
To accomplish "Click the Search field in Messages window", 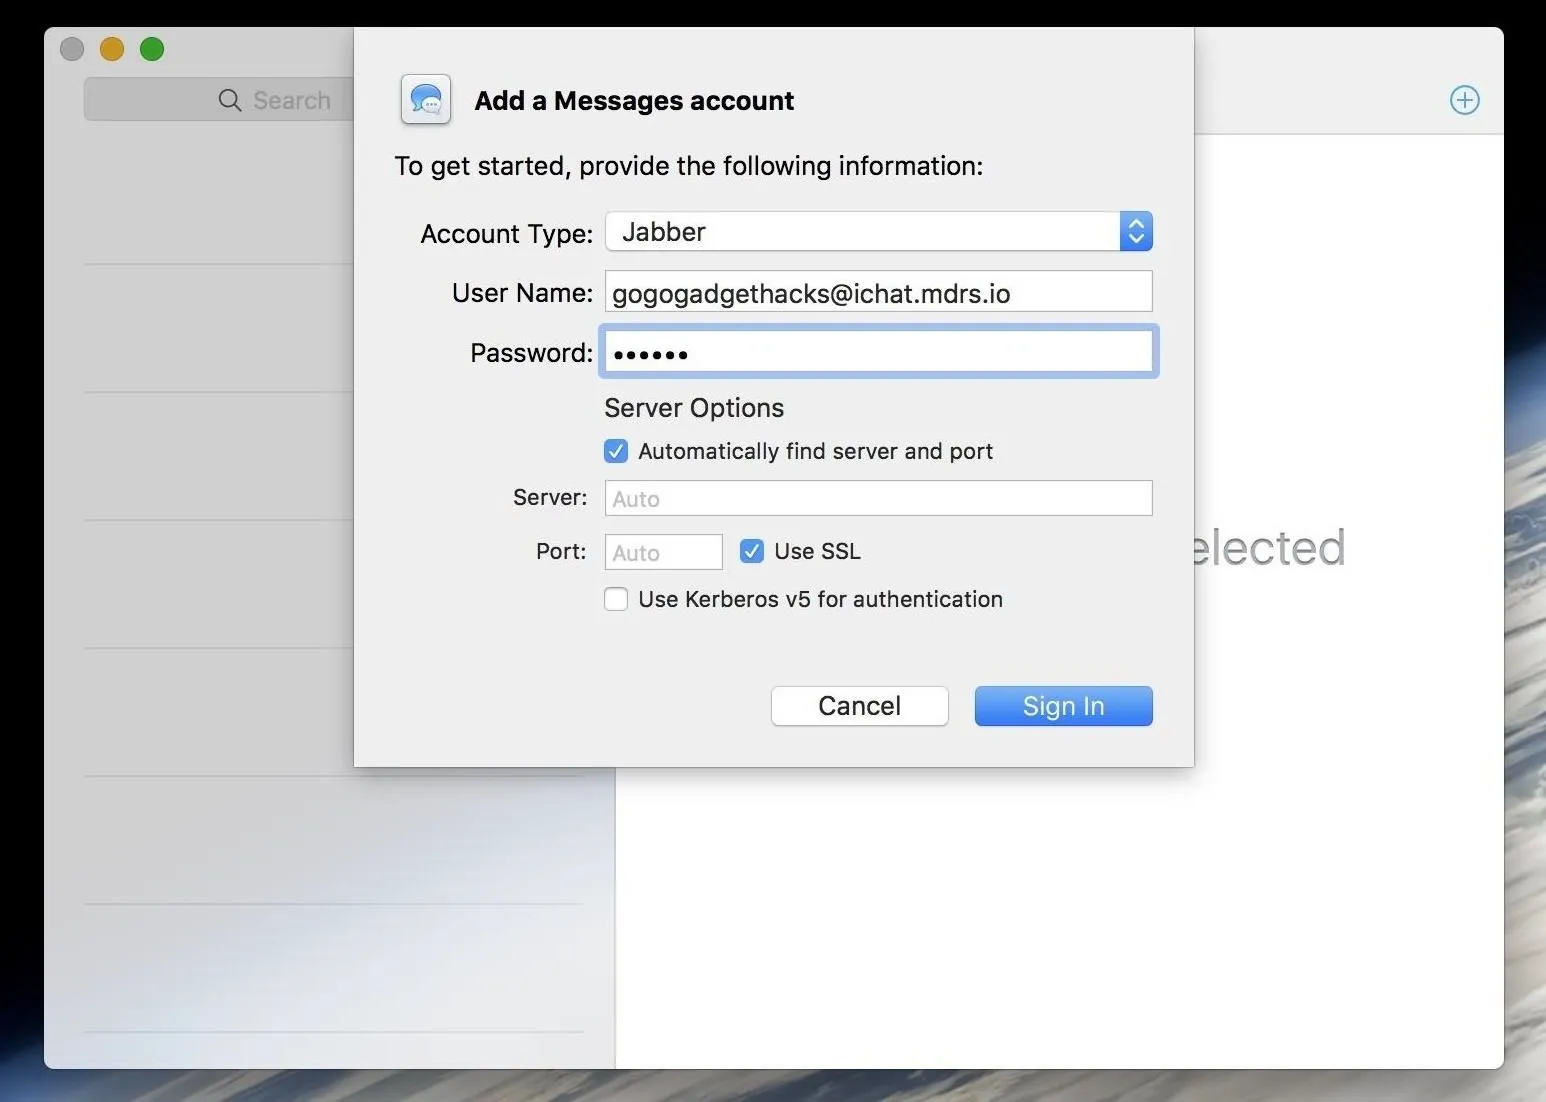I will (x=219, y=100).
